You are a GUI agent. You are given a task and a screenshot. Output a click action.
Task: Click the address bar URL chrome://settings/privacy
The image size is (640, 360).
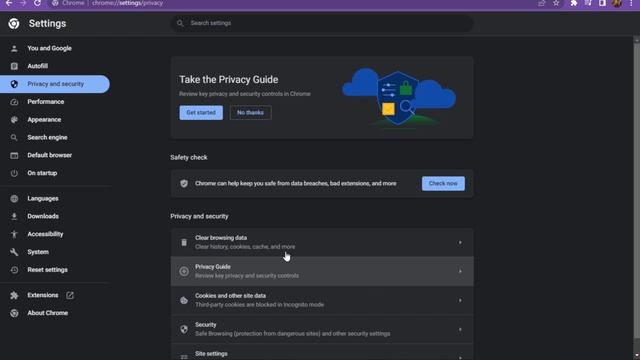pyautogui.click(x=127, y=3)
